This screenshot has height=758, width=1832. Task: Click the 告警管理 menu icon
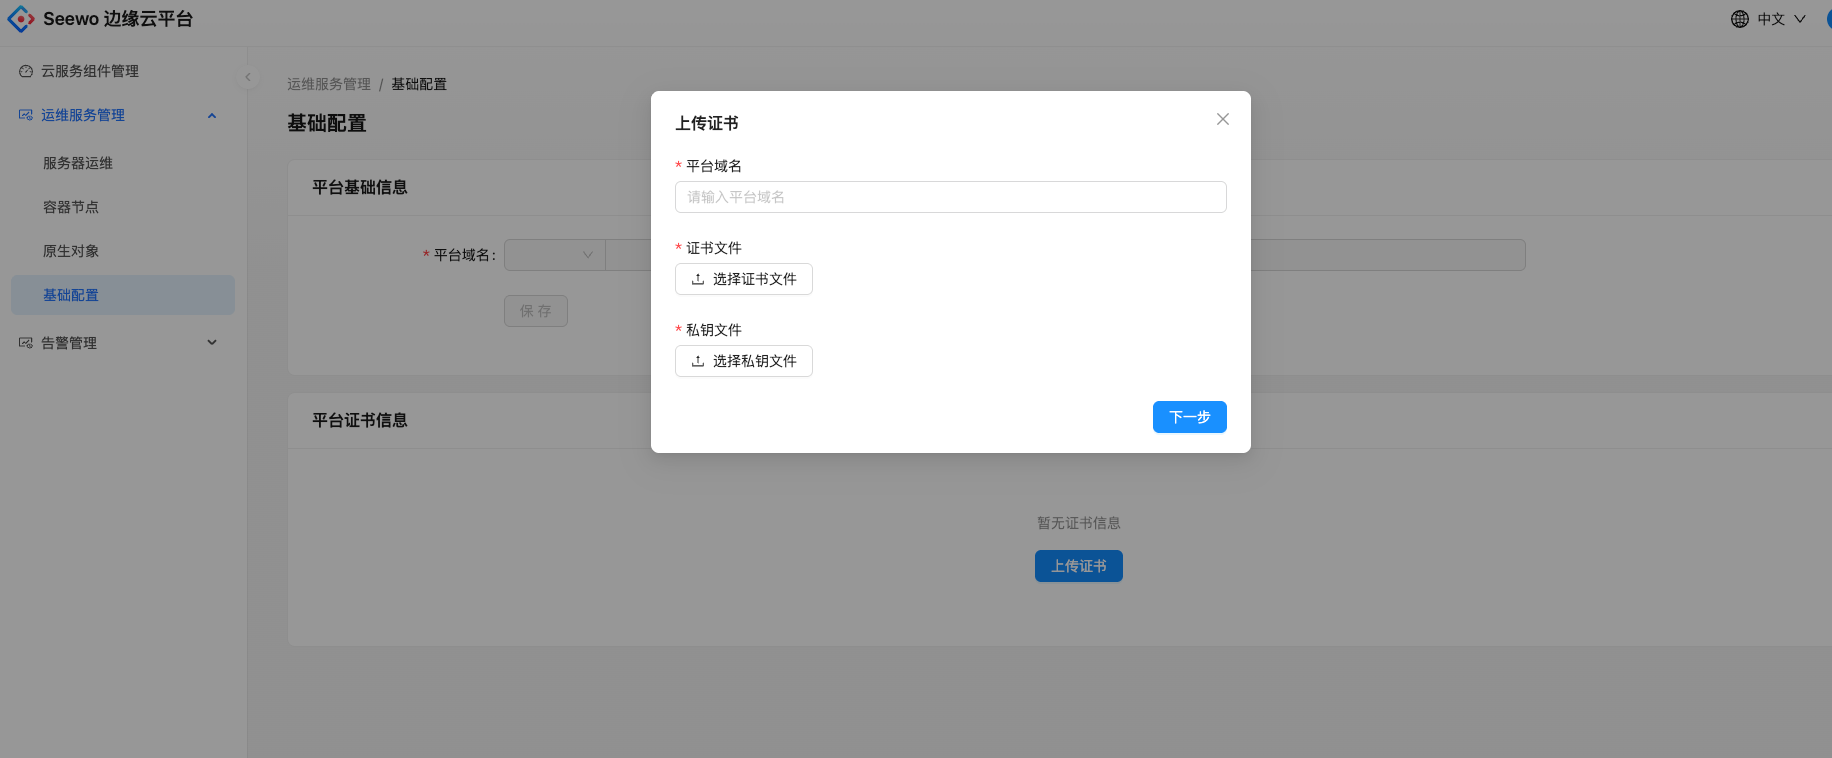[26, 343]
